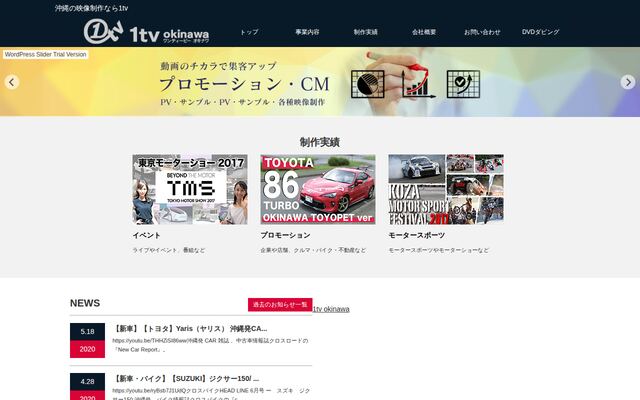
Task: Open 東京モーターショー 2017 thumbnail
Action: click(190, 189)
